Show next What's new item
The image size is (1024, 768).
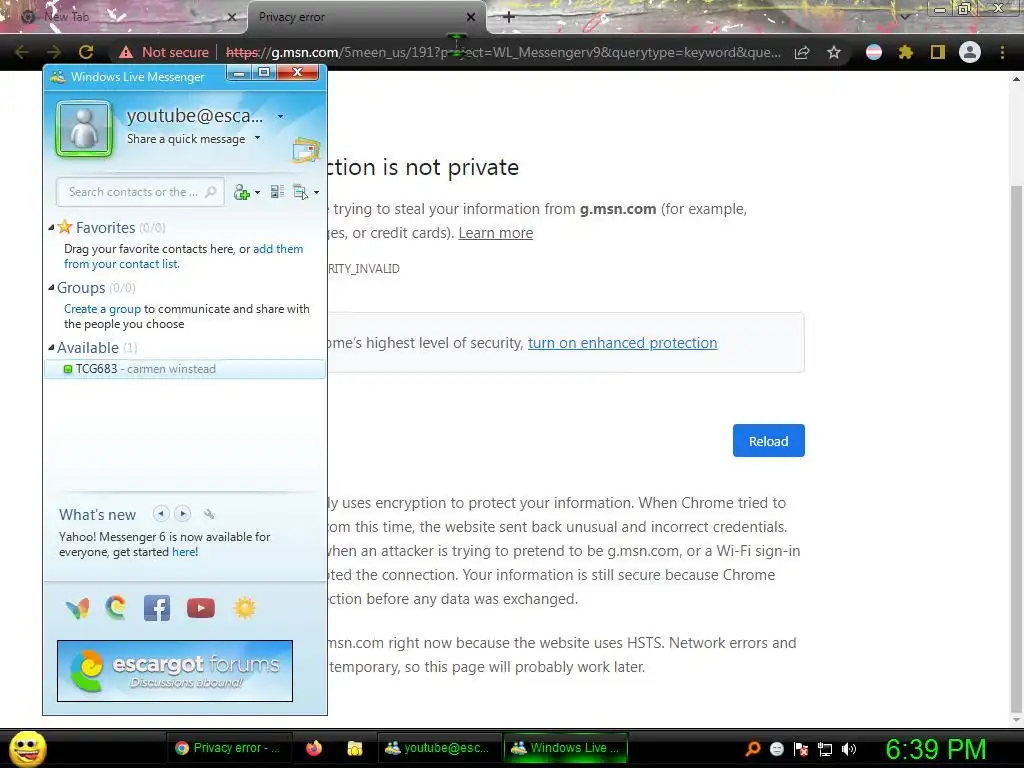pos(183,514)
